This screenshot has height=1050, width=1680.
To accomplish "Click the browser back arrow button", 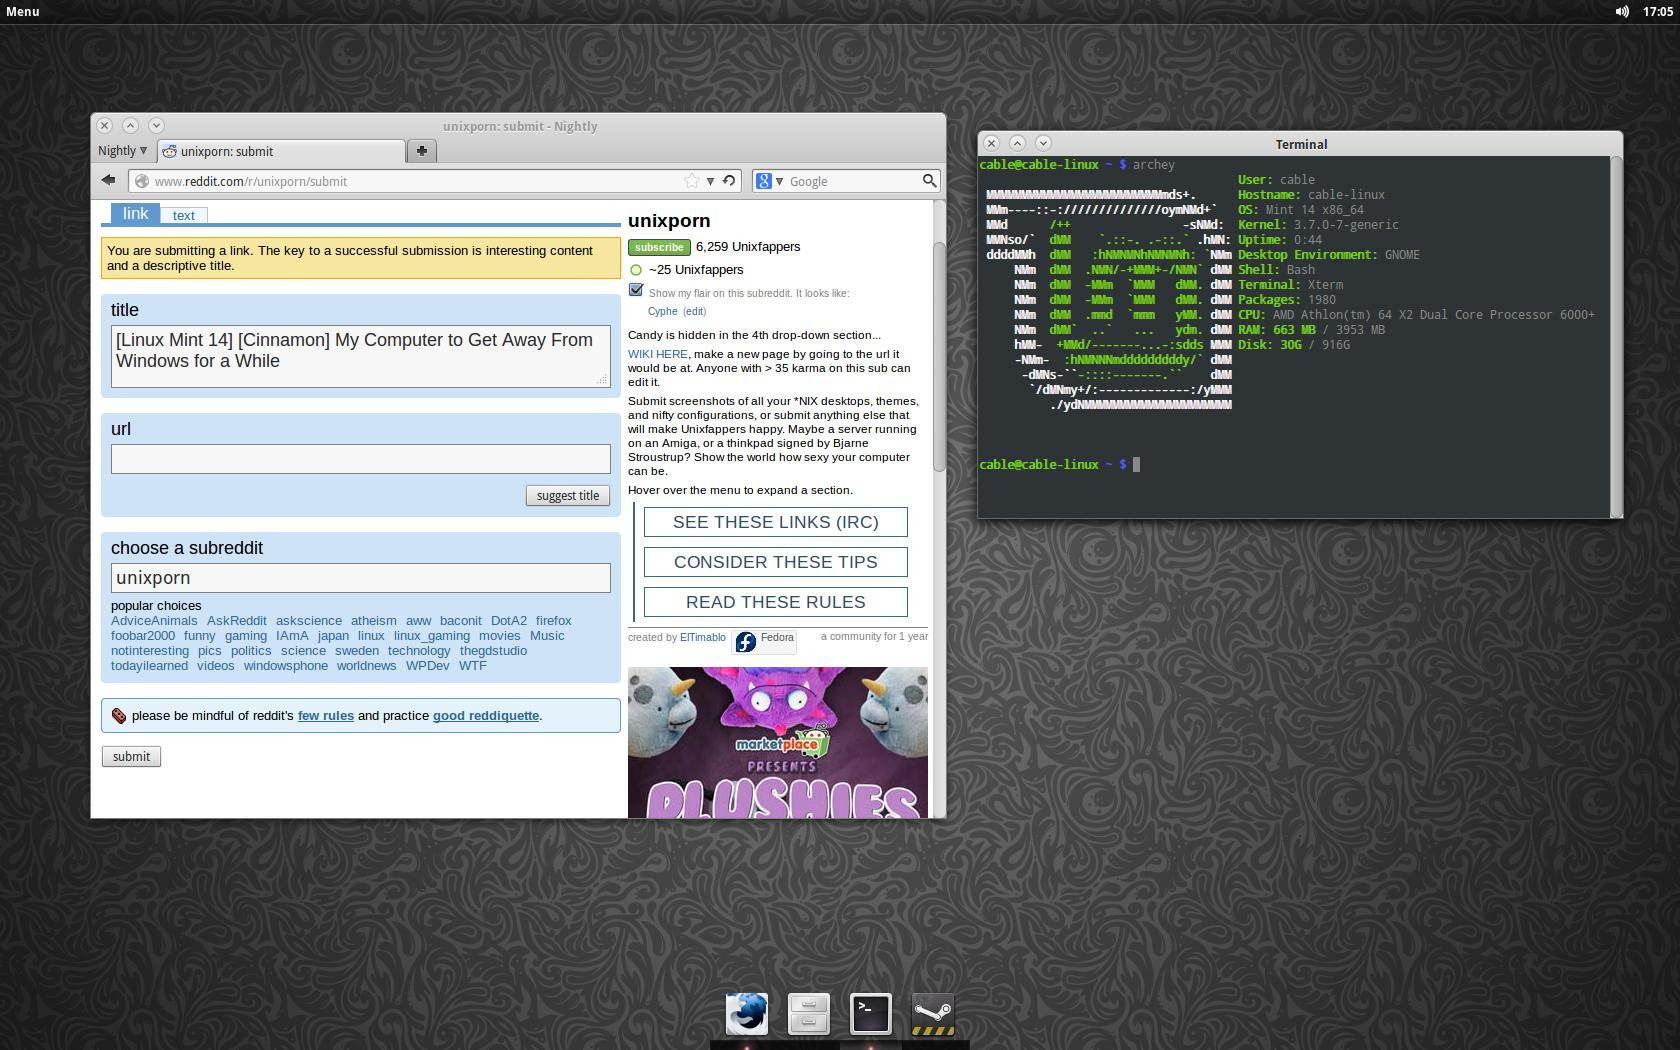I will [x=108, y=180].
